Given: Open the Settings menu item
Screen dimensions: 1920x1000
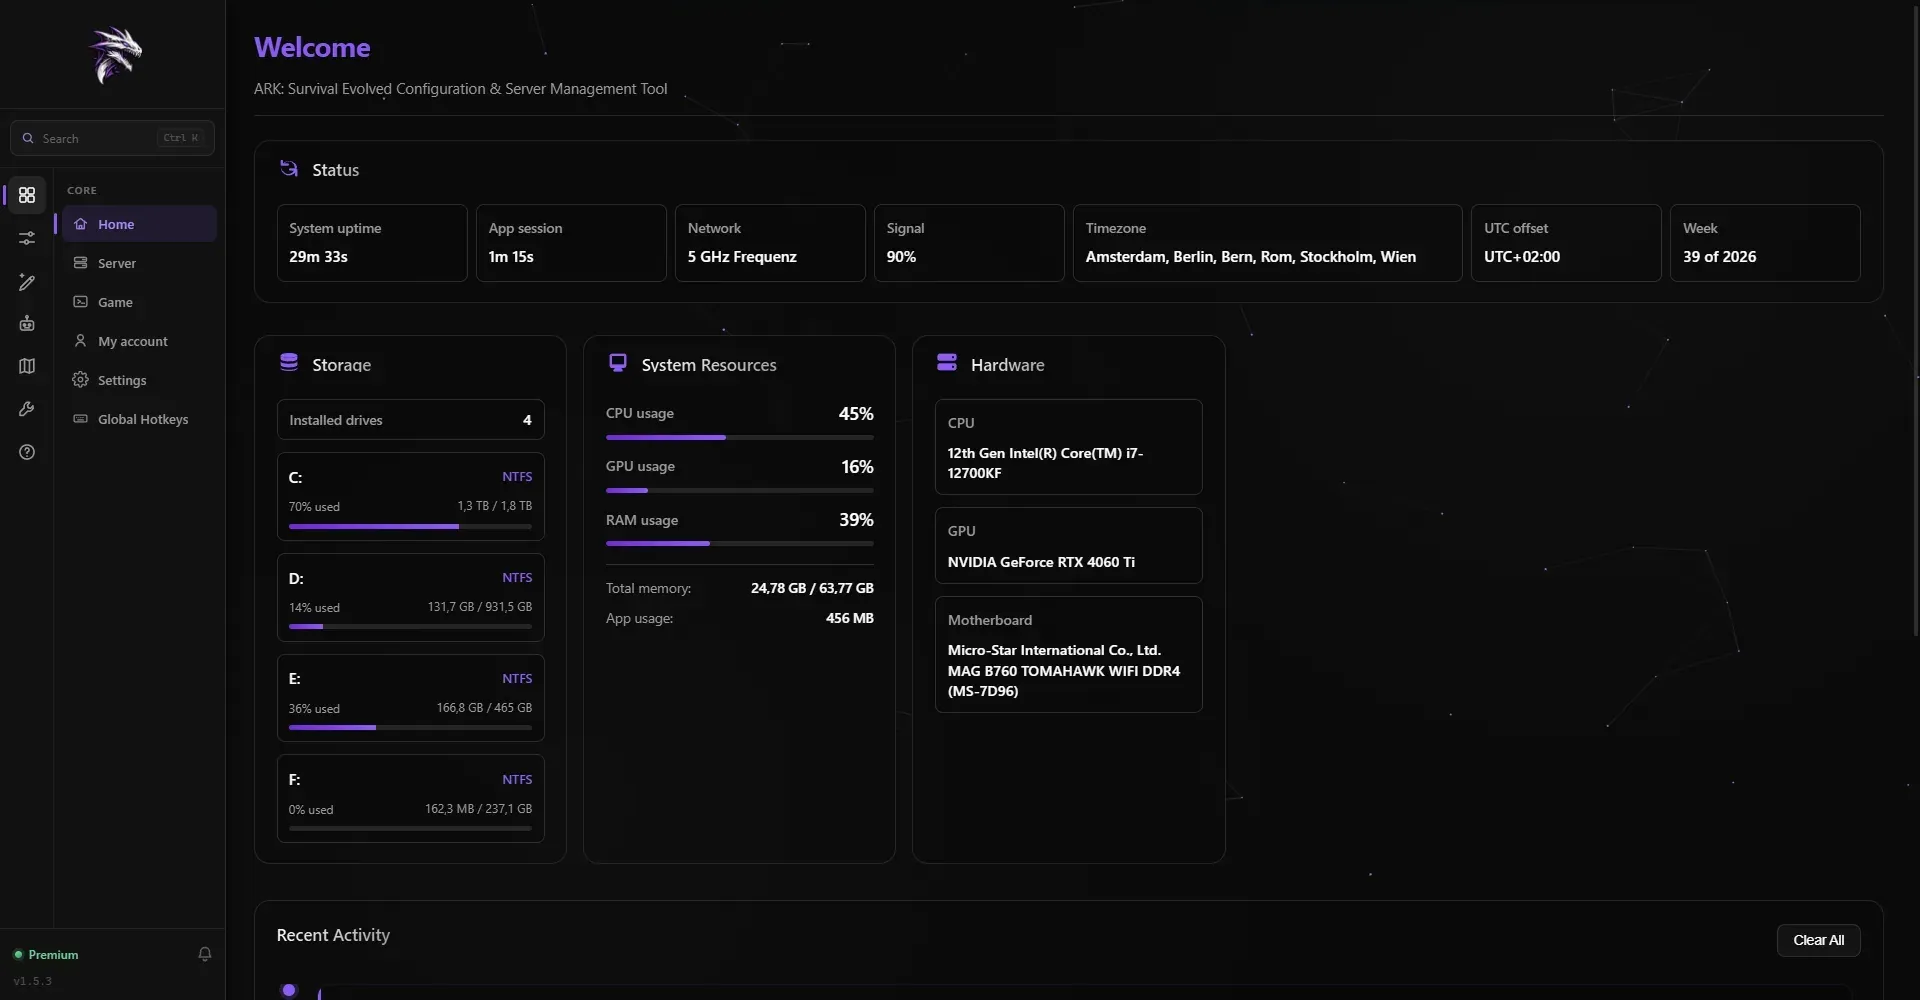Looking at the screenshot, I should tap(140, 380).
